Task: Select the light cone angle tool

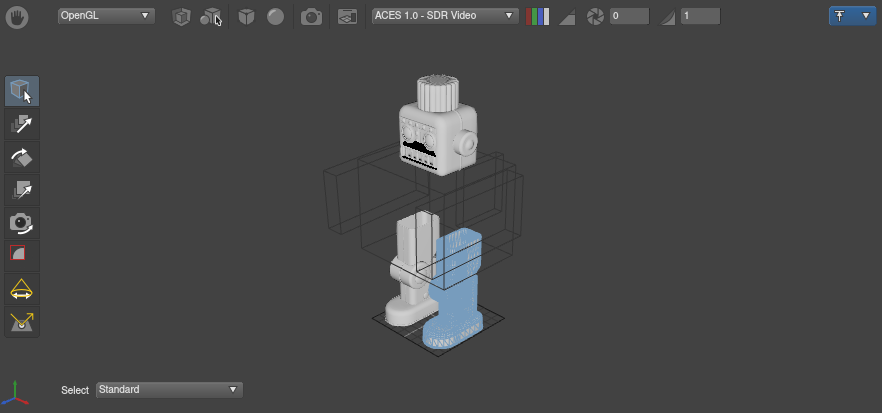Action: (x=22, y=289)
